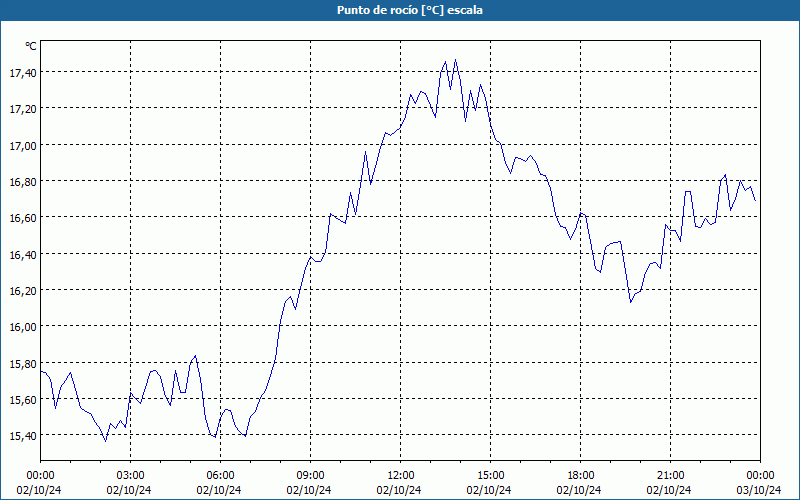Image resolution: width=800 pixels, height=500 pixels.
Task: Click the 18:00 time axis label
Action: 581,476
